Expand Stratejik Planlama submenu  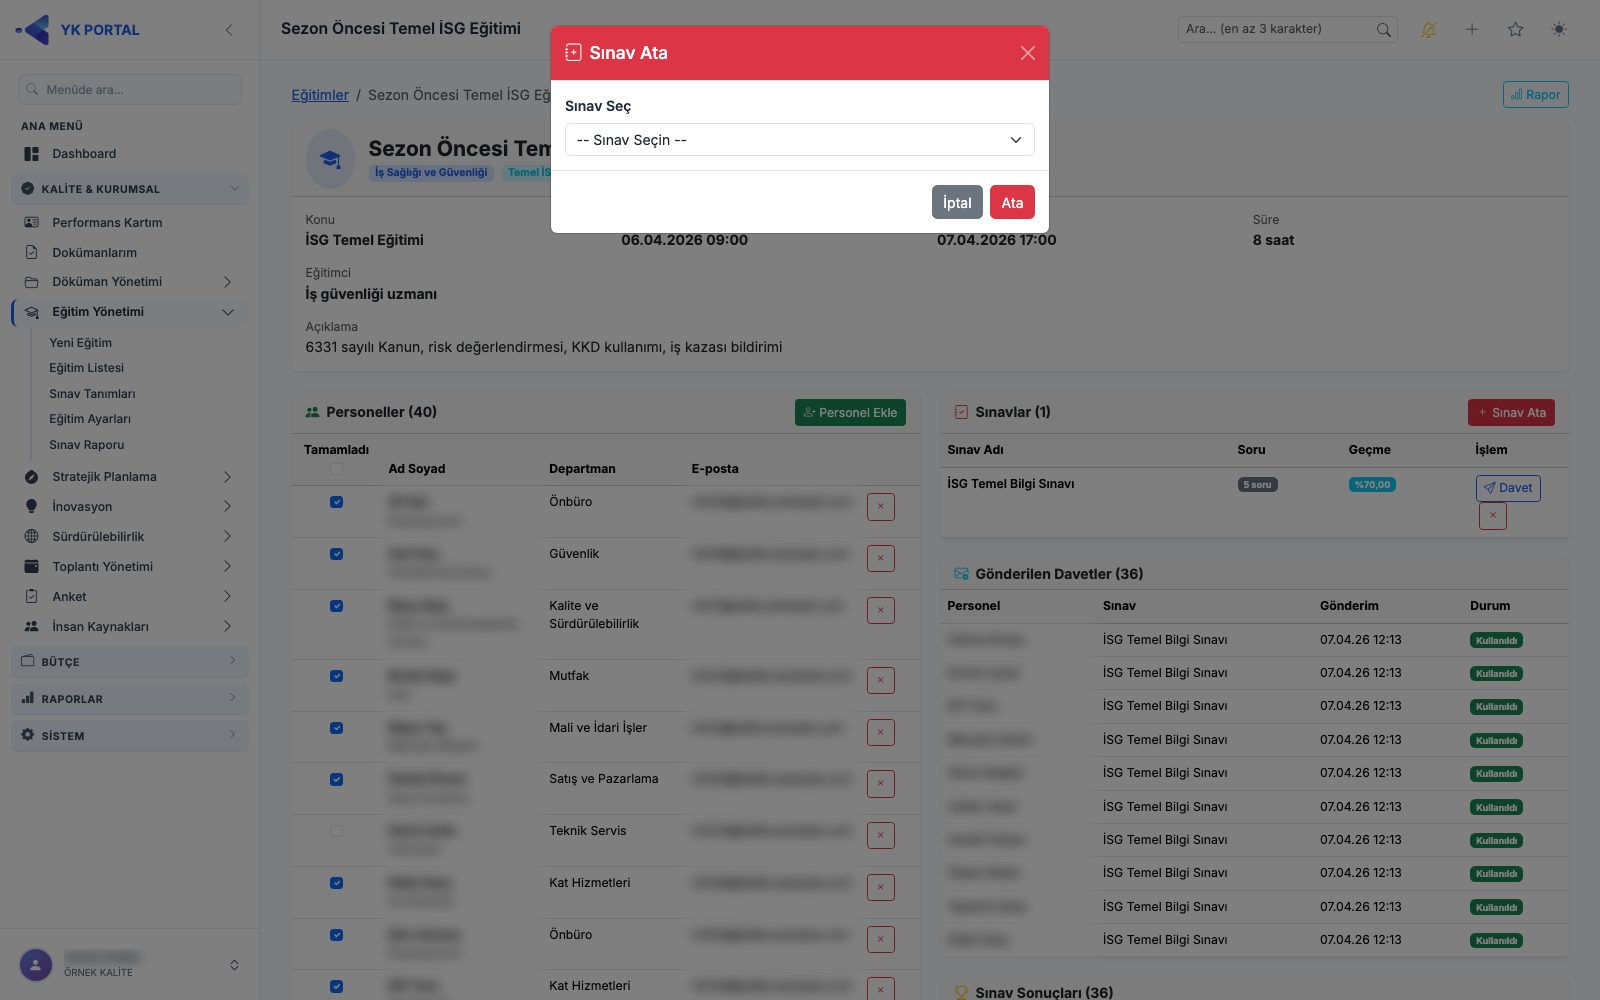point(130,477)
